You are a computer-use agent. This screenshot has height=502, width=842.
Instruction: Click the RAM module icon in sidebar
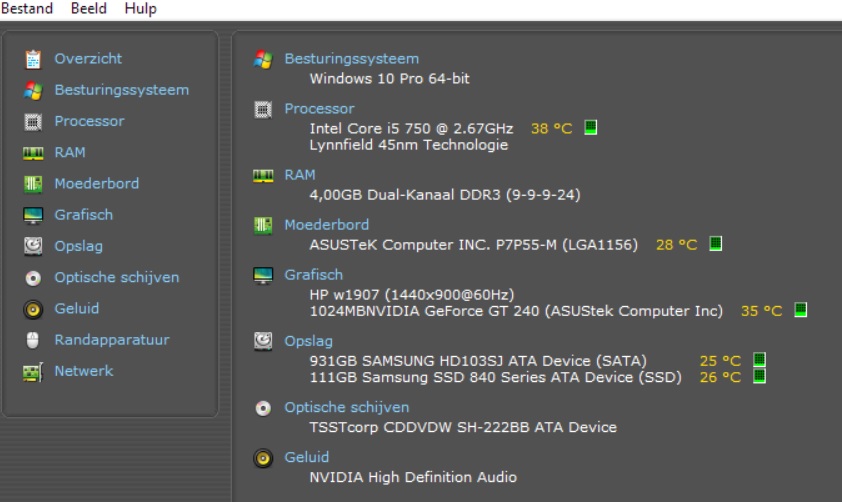(x=34, y=153)
